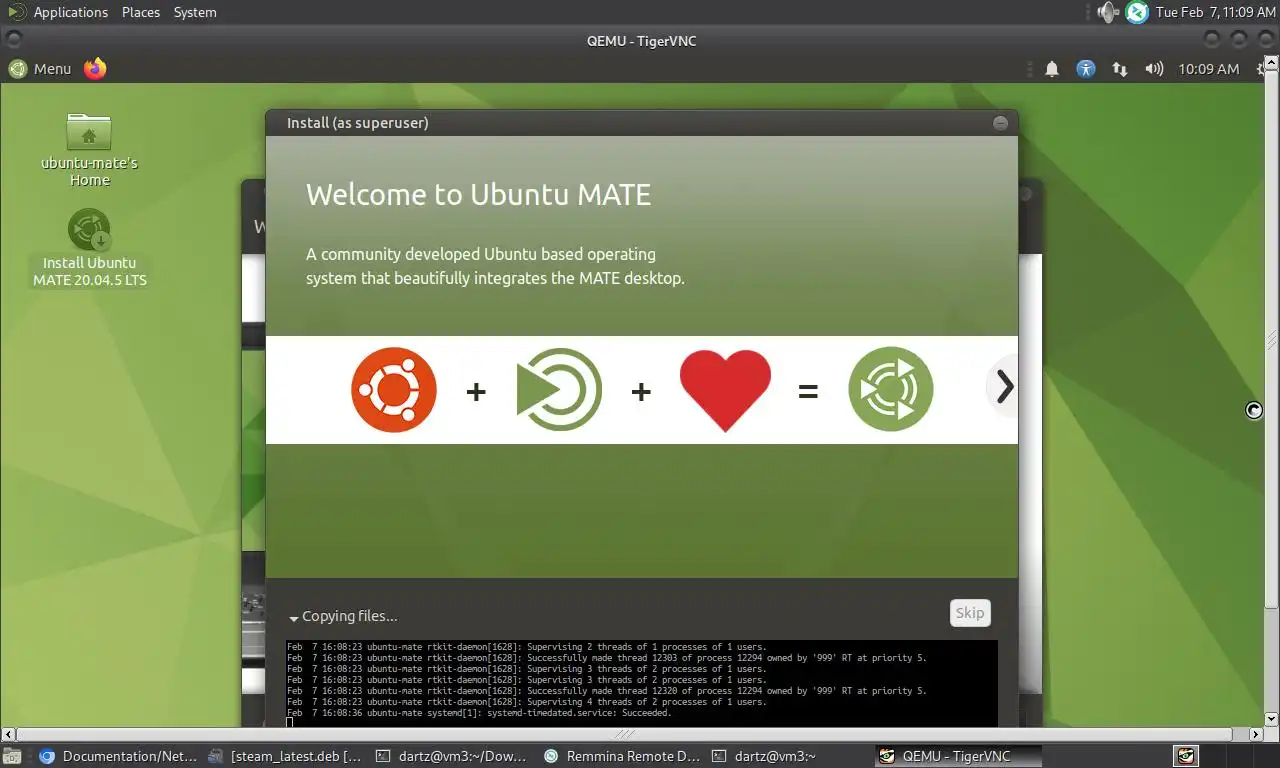Click the workspace switcher icon in taskbar
Image resolution: width=1280 pixels, height=768 pixels.
1186,756
